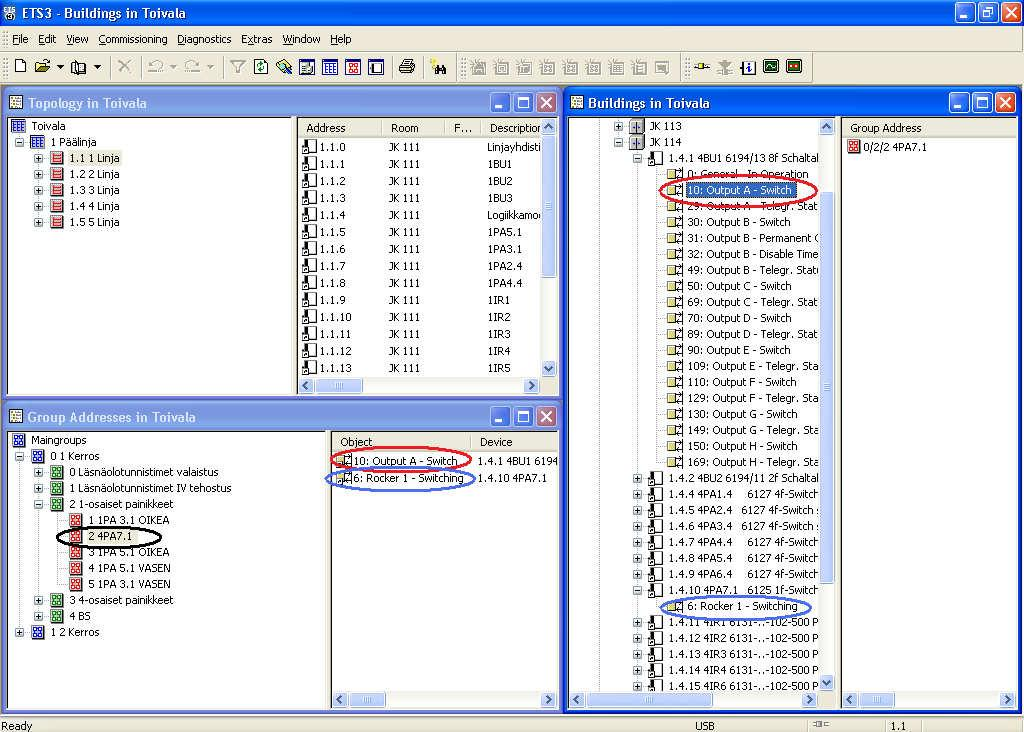This screenshot has width=1024, height=732.
Task: Select group address 2 4PA7.1
Action: 110,537
